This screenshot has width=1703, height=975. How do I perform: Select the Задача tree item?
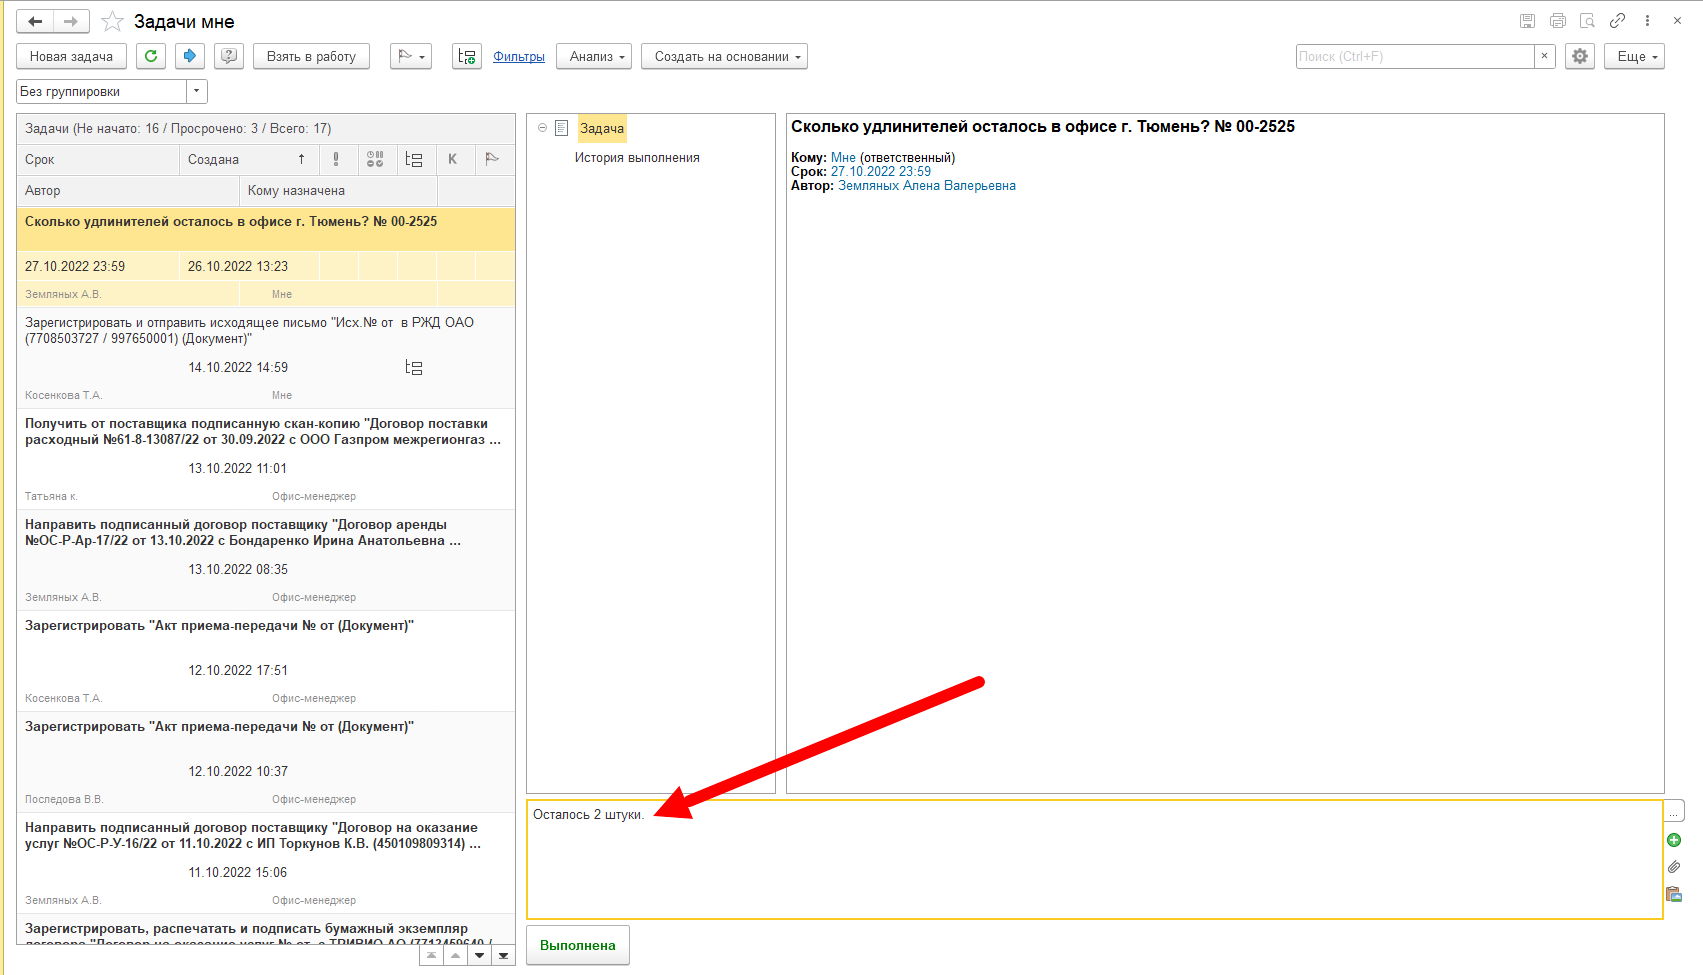click(602, 128)
